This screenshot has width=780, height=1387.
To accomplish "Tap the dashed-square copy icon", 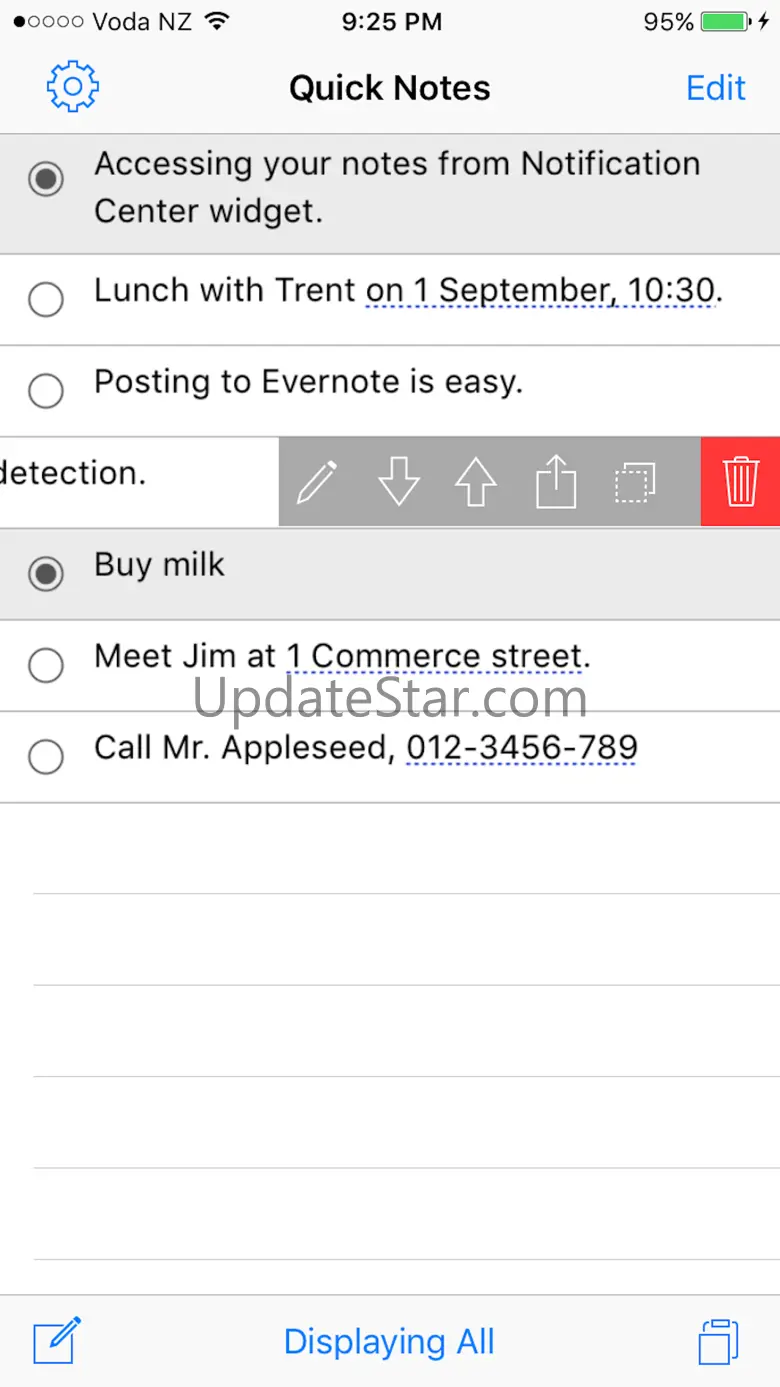I will coord(635,482).
